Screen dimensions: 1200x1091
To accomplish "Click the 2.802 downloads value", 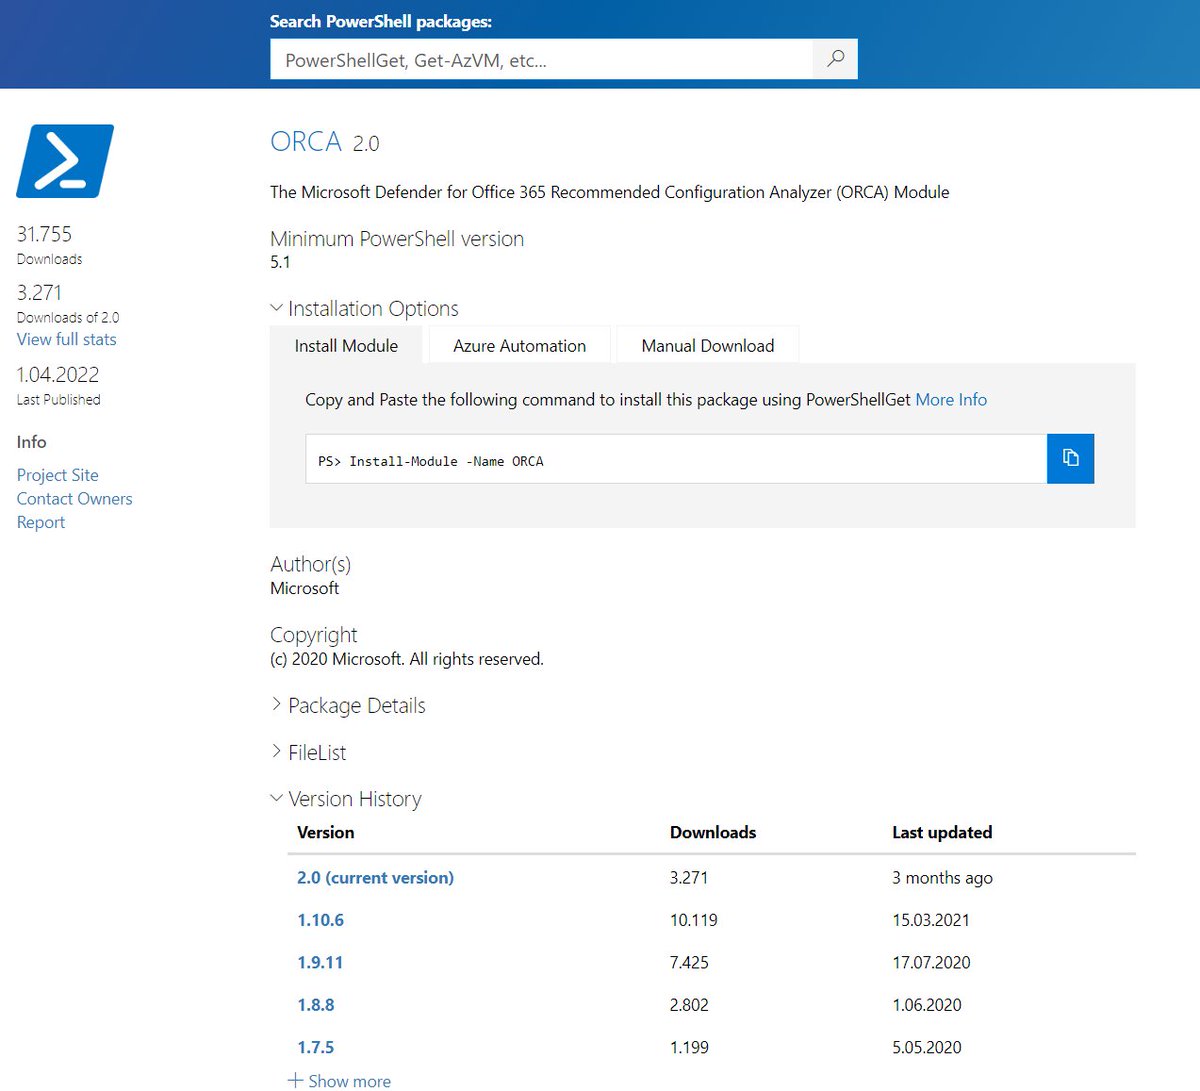I will point(689,1005).
